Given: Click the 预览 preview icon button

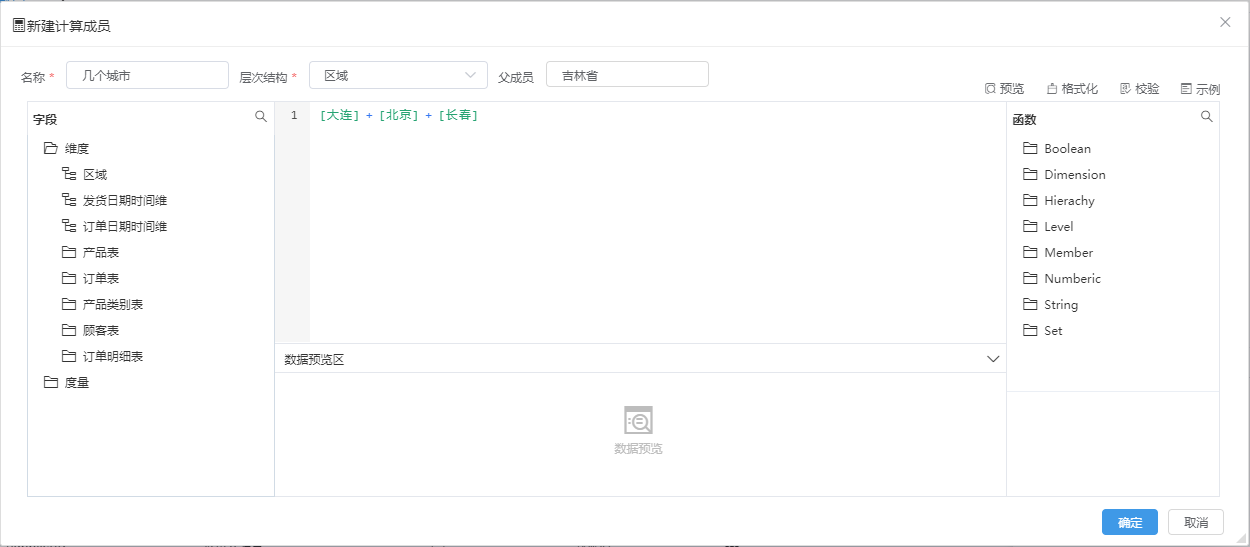Looking at the screenshot, I should [990, 89].
